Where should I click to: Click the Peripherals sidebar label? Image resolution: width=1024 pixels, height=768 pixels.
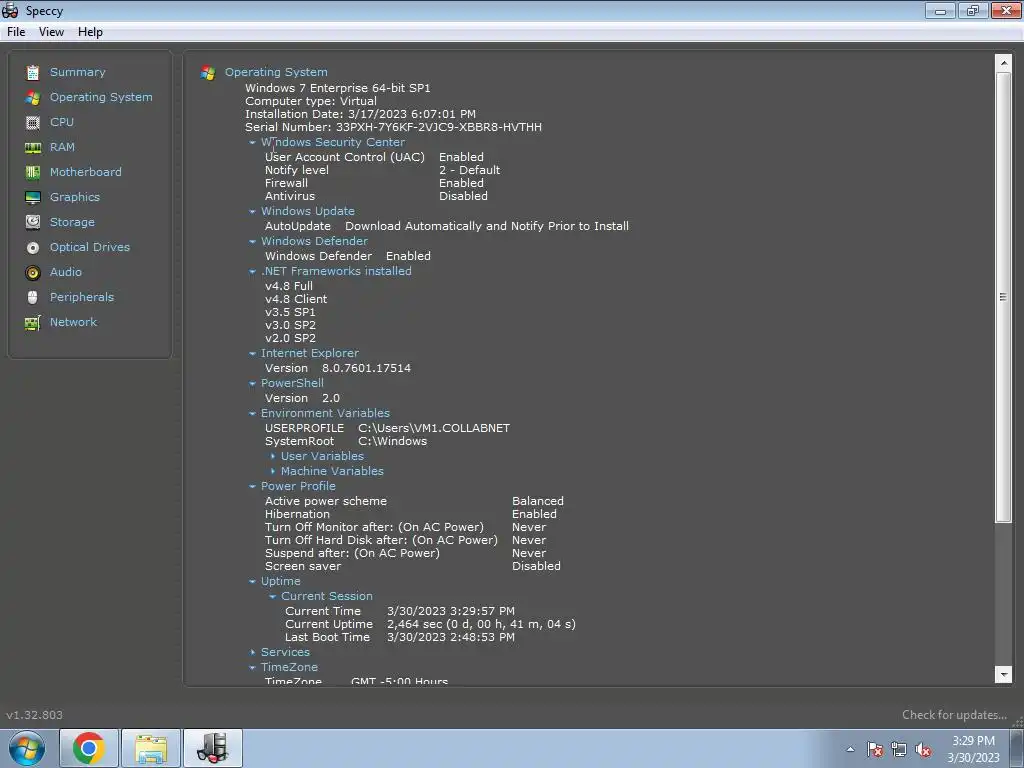82,297
